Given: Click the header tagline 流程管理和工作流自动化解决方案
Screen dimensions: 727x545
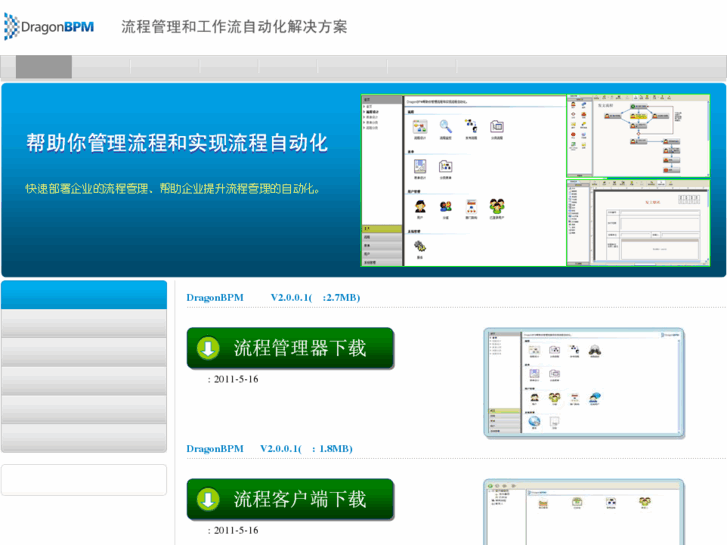Looking at the screenshot, I should point(234,26).
